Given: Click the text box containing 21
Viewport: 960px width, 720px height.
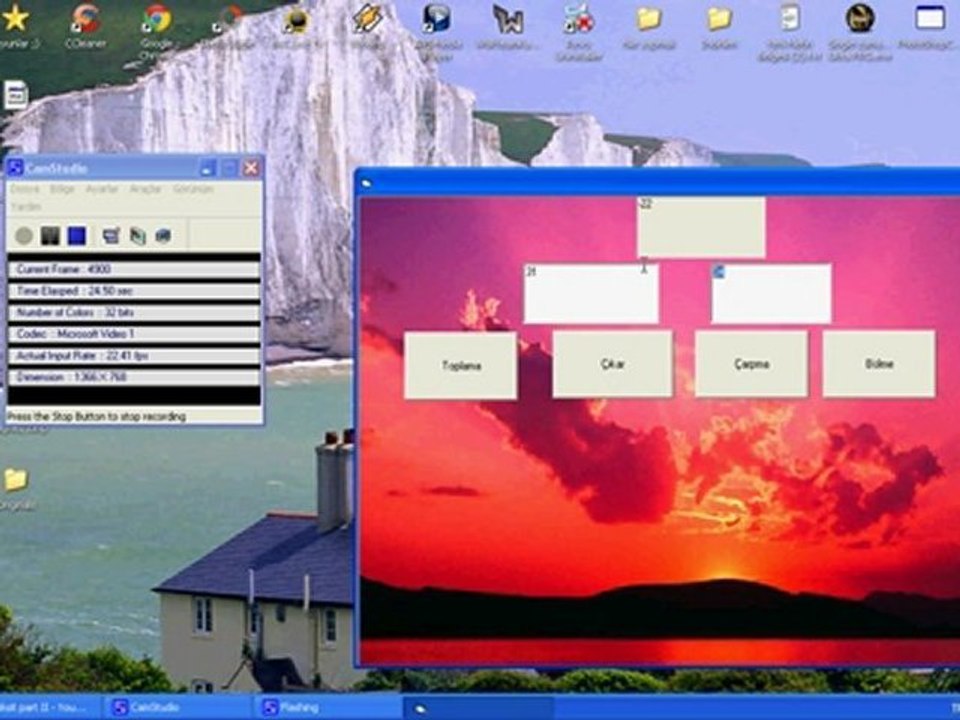Looking at the screenshot, I should (x=591, y=294).
